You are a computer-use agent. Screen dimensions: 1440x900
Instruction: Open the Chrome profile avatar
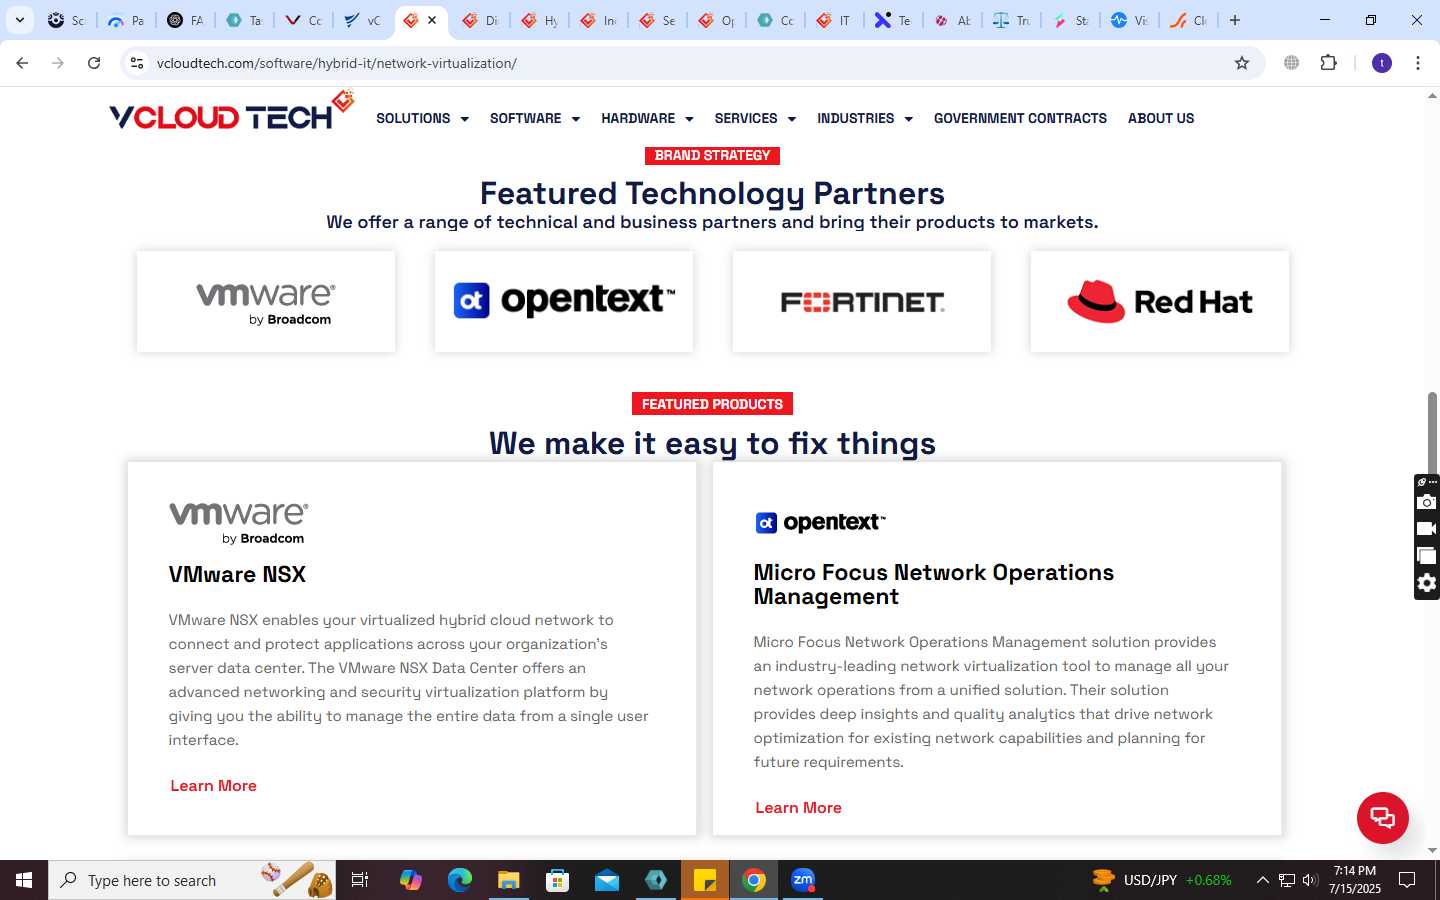[x=1382, y=63]
